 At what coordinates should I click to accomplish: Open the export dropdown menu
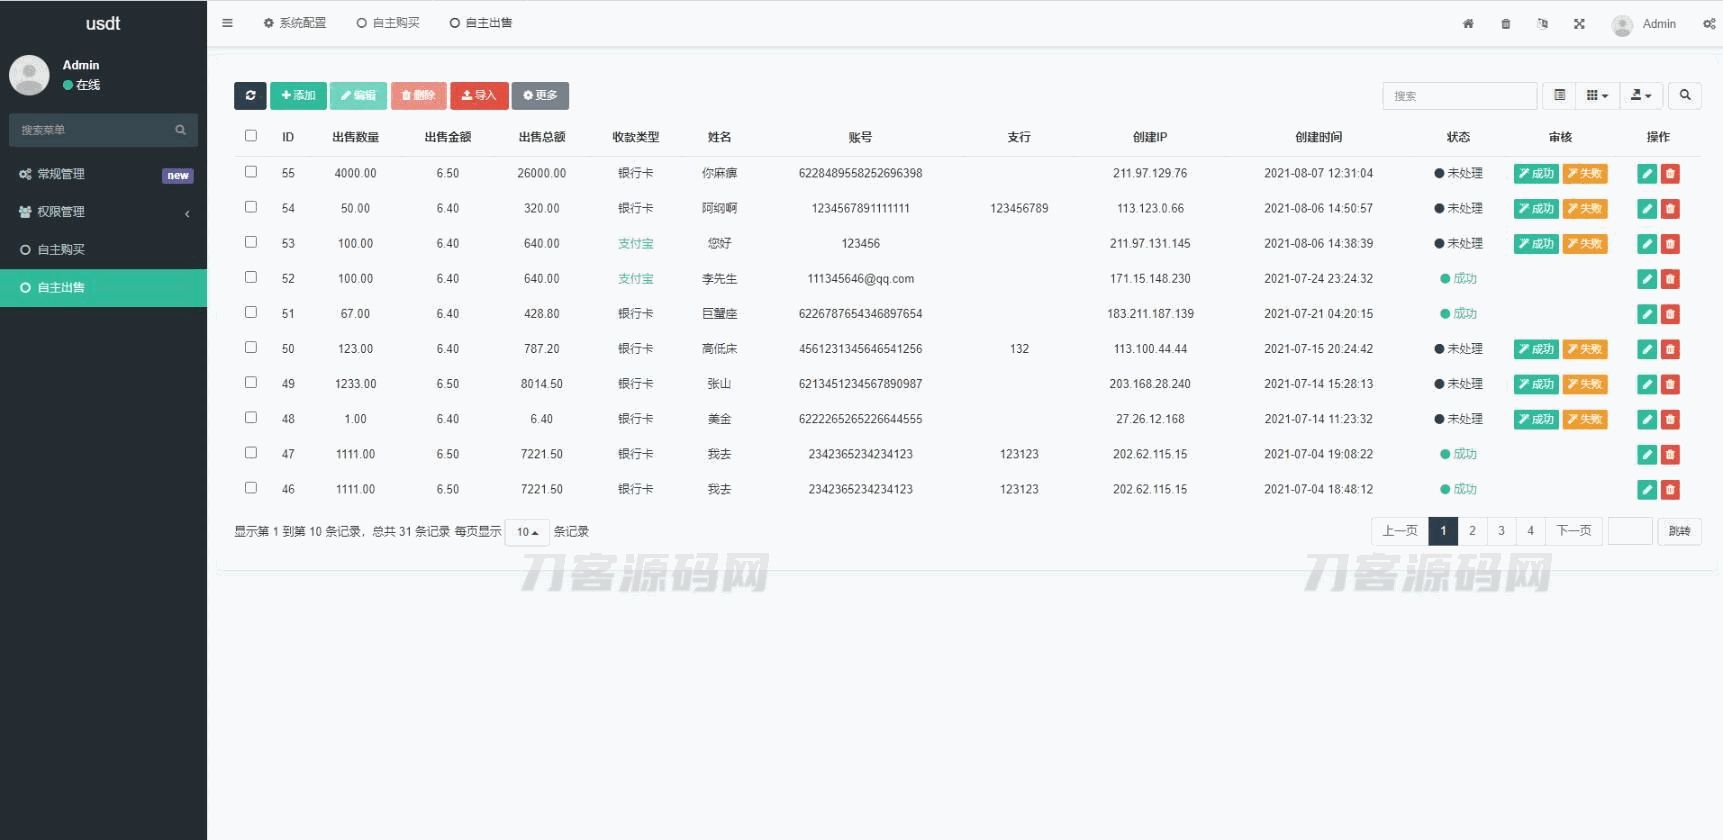[x=1641, y=96]
